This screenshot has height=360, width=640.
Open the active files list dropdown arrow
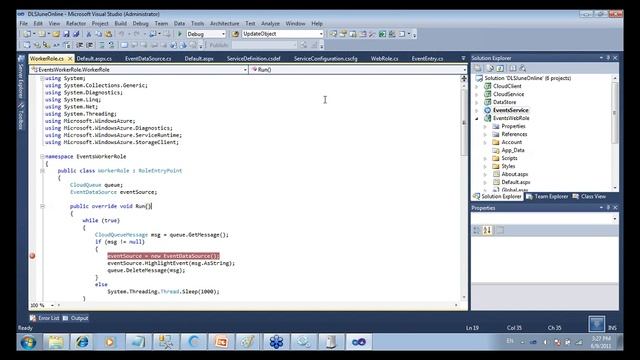coord(463,58)
